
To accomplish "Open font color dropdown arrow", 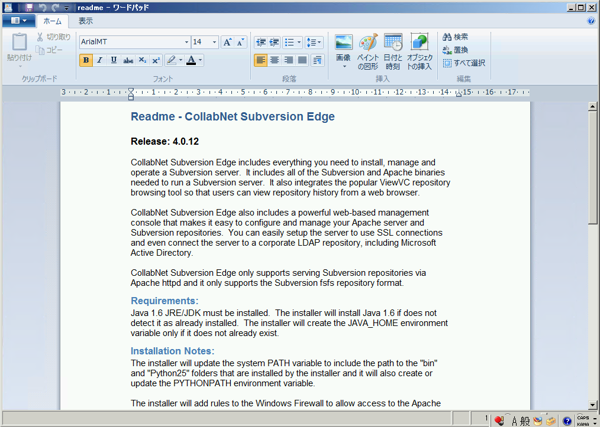I will (200, 60).
